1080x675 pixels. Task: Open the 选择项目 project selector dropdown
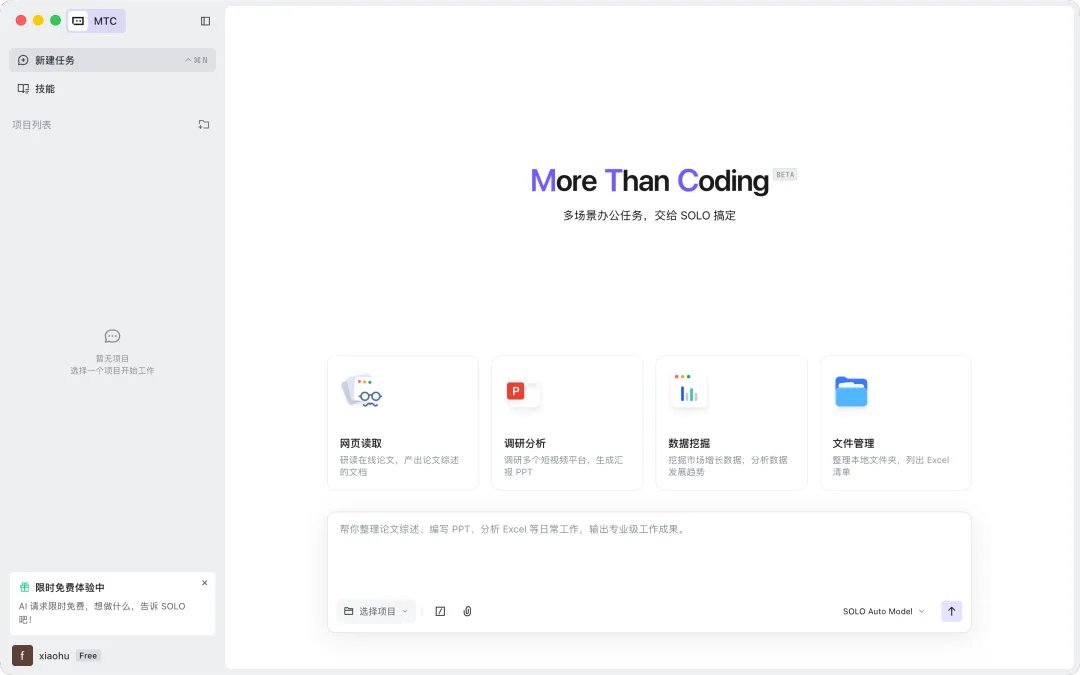coord(376,611)
